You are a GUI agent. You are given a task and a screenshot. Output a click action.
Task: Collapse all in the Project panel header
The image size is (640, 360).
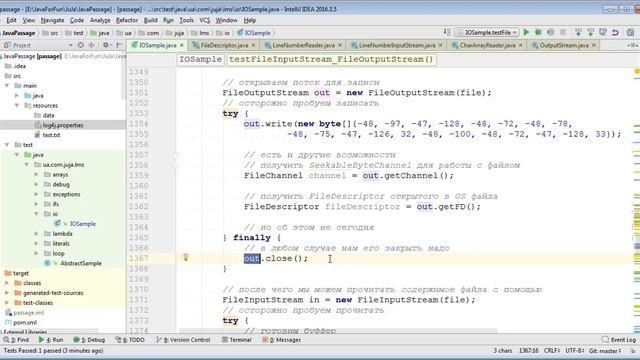(x=91, y=45)
